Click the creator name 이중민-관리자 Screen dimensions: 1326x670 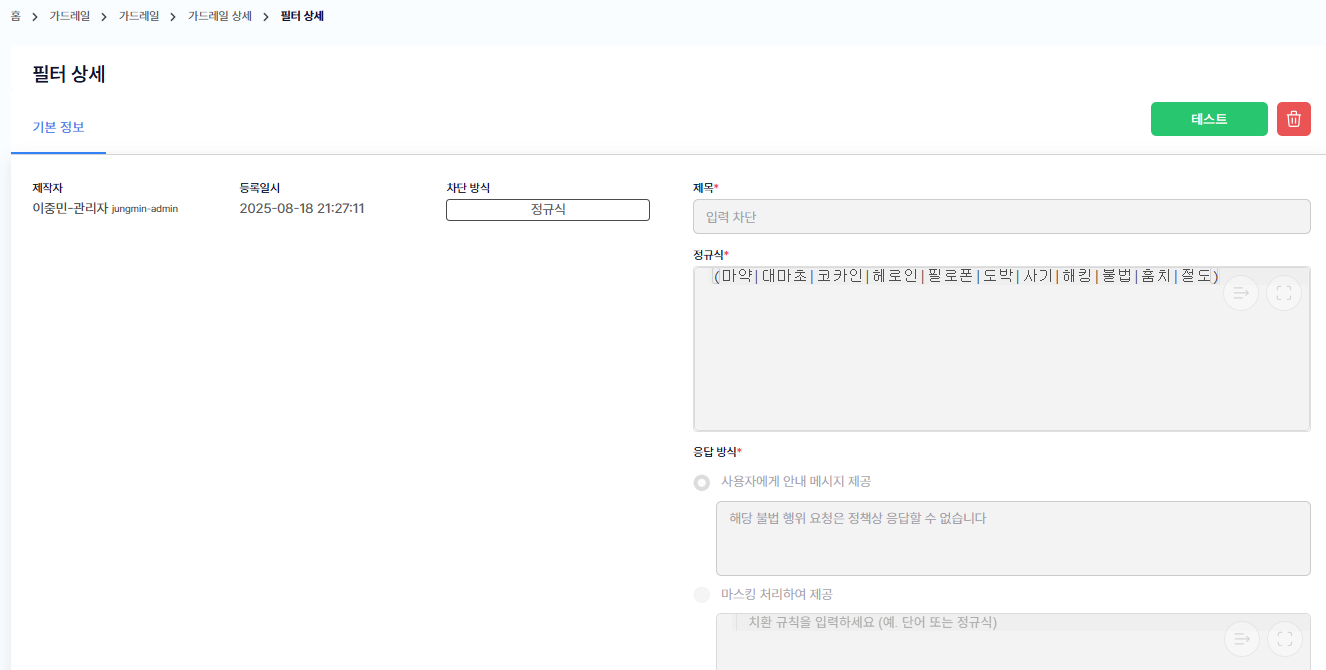(70, 209)
